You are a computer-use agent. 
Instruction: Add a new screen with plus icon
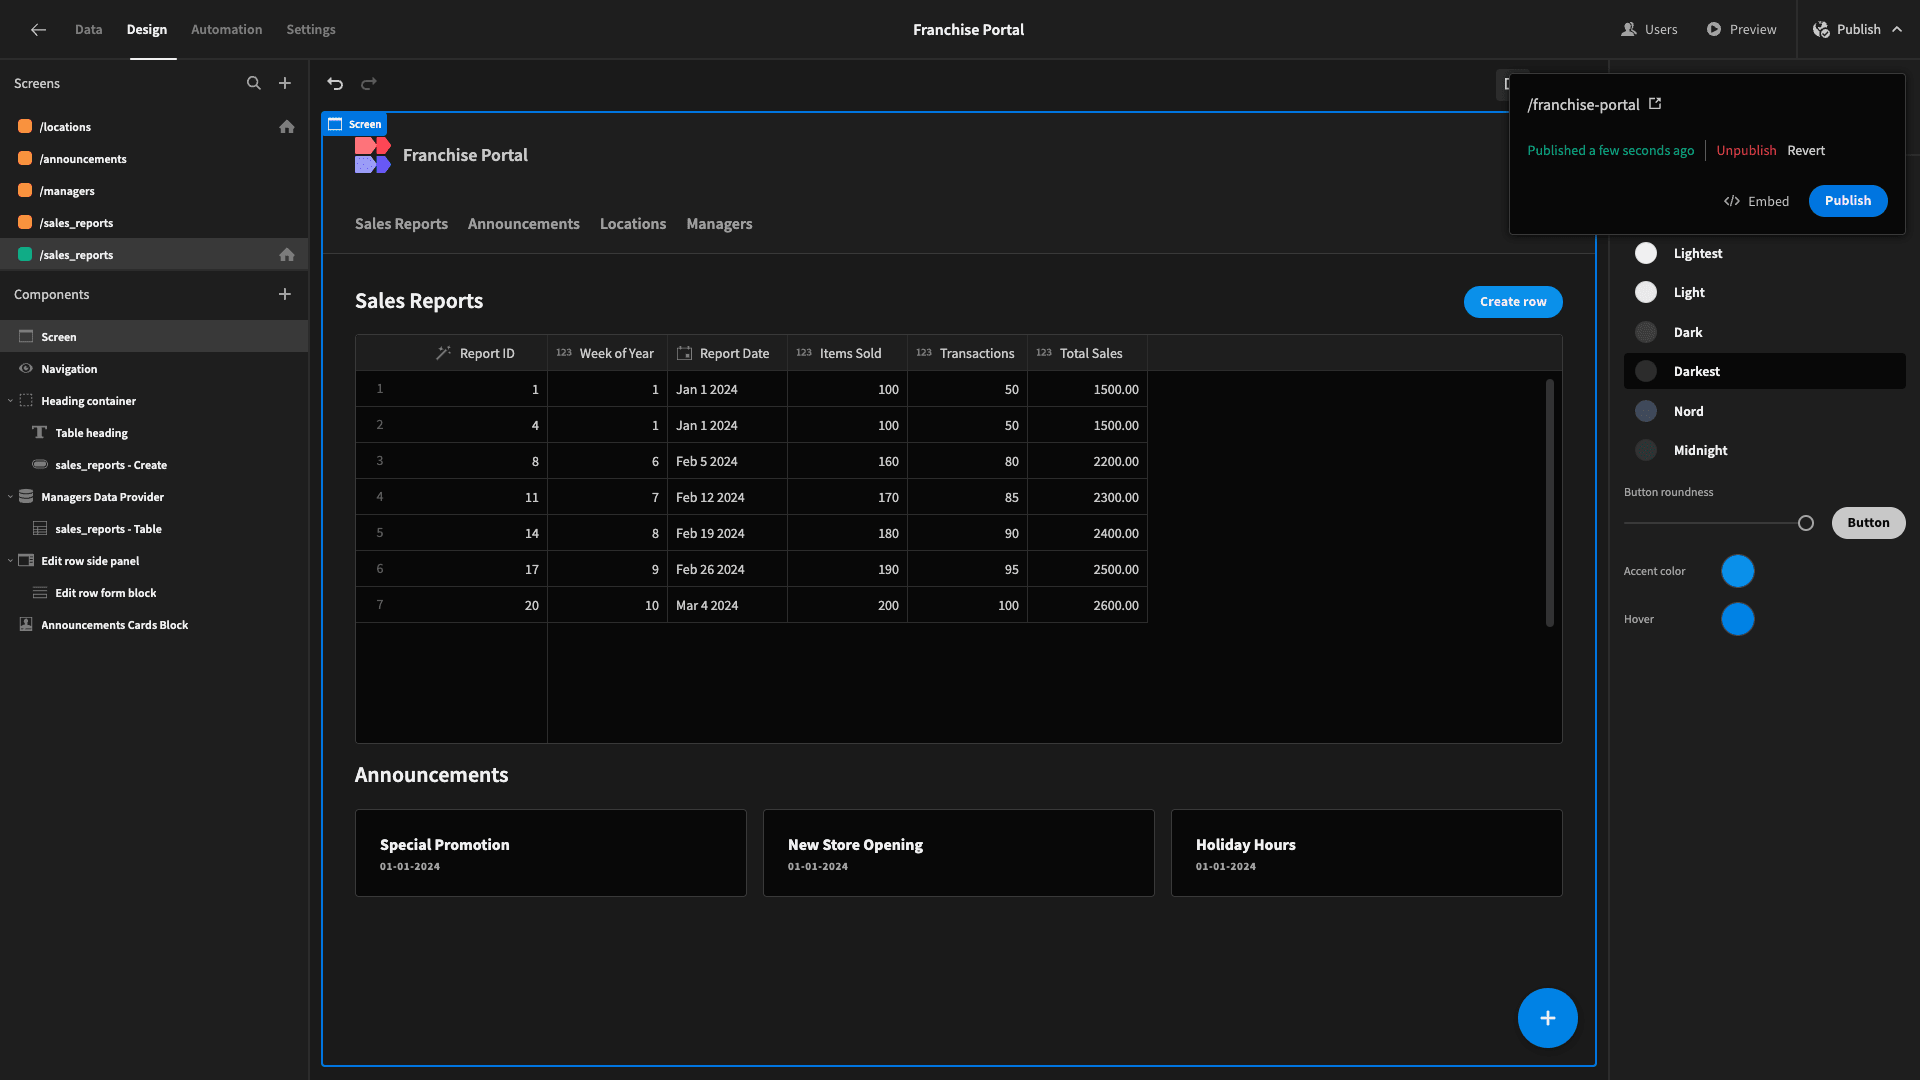point(285,84)
